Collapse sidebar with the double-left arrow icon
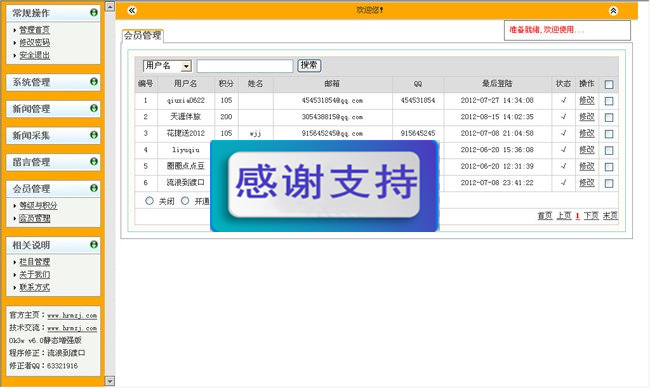 [132, 10]
